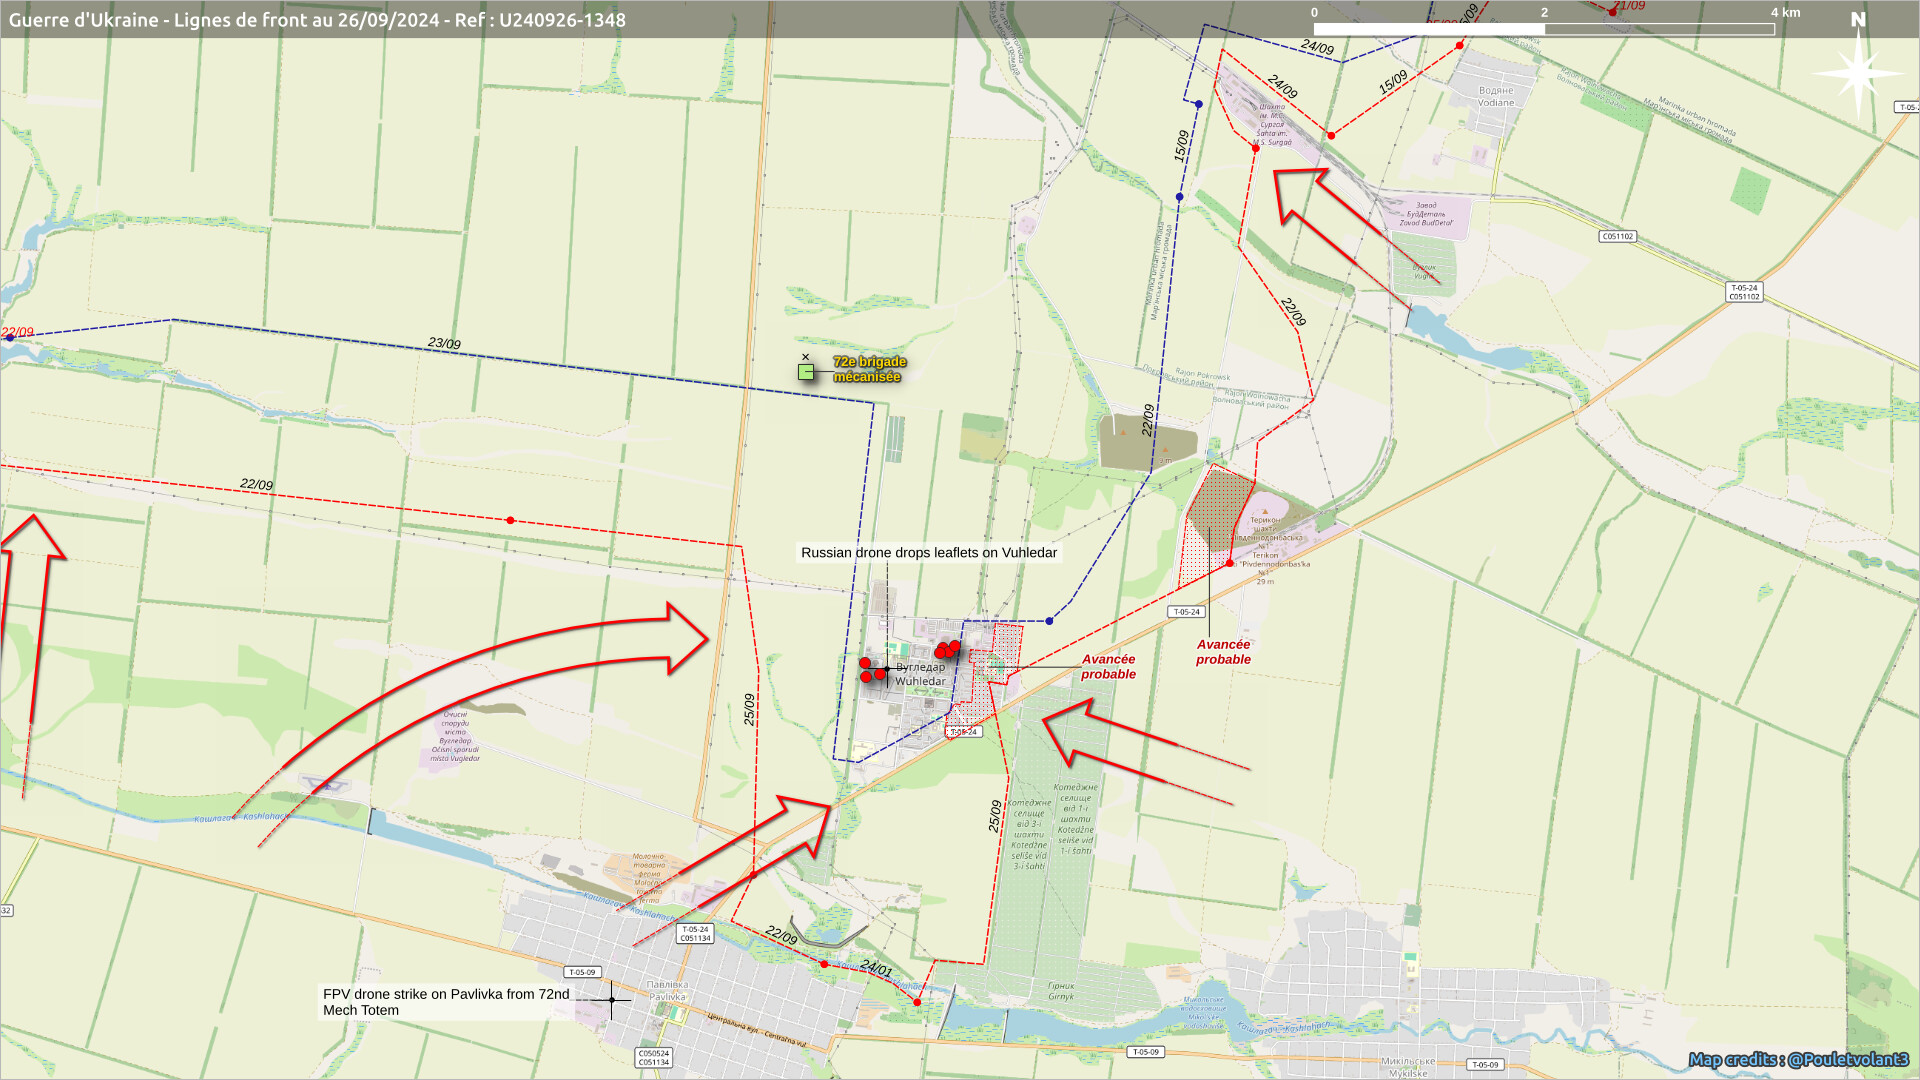Click the FPV drone strike crosshair marker

point(612,999)
